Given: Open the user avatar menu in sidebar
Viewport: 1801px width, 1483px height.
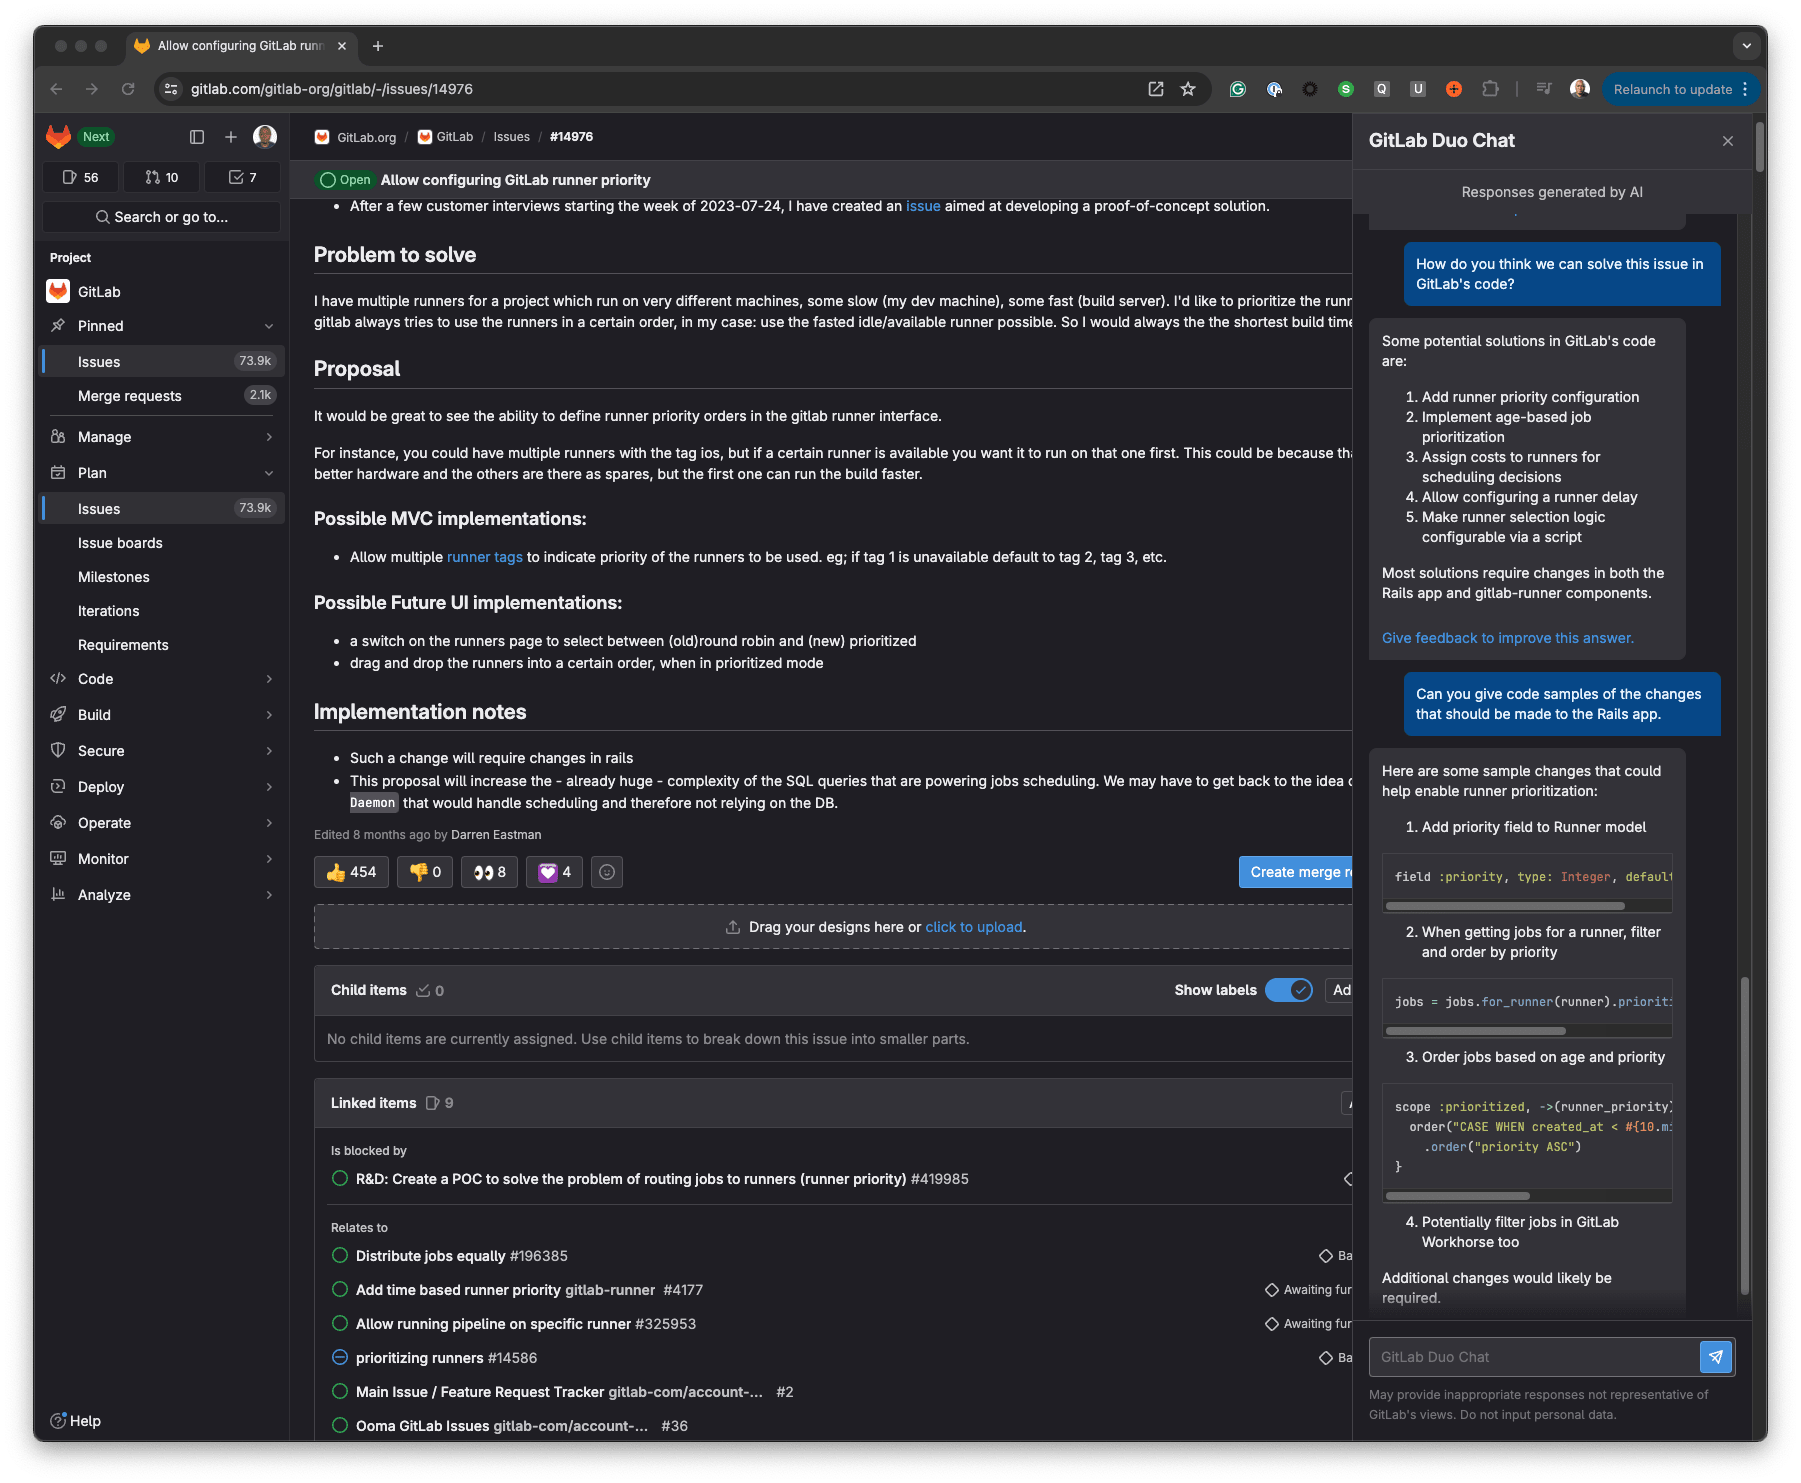Looking at the screenshot, I should pyautogui.click(x=265, y=137).
